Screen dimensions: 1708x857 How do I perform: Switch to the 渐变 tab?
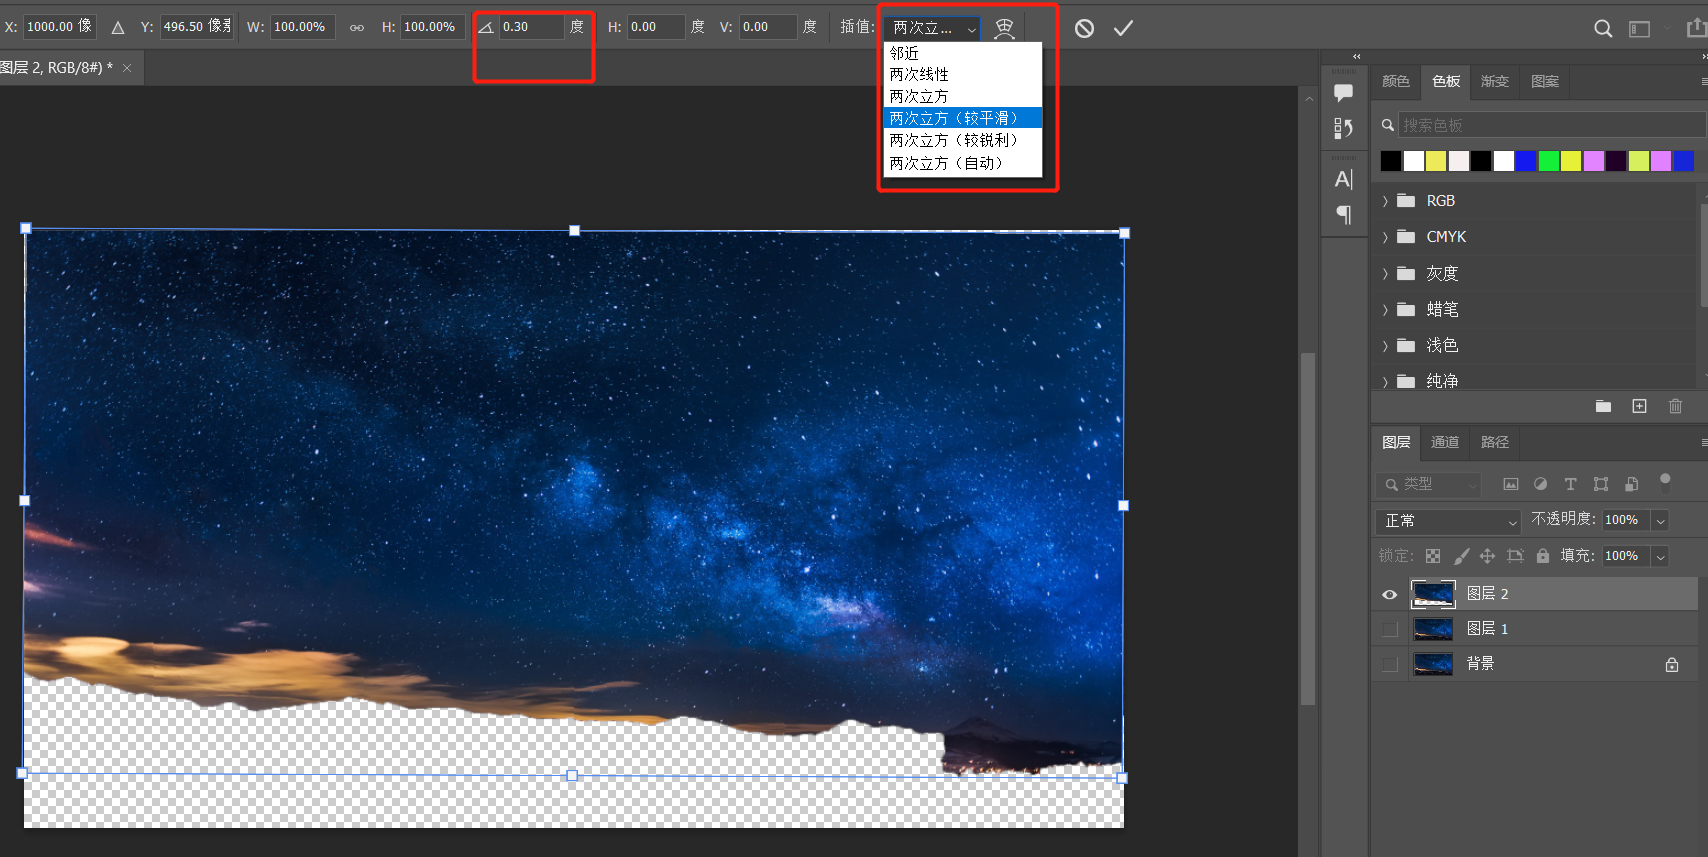coord(1494,81)
